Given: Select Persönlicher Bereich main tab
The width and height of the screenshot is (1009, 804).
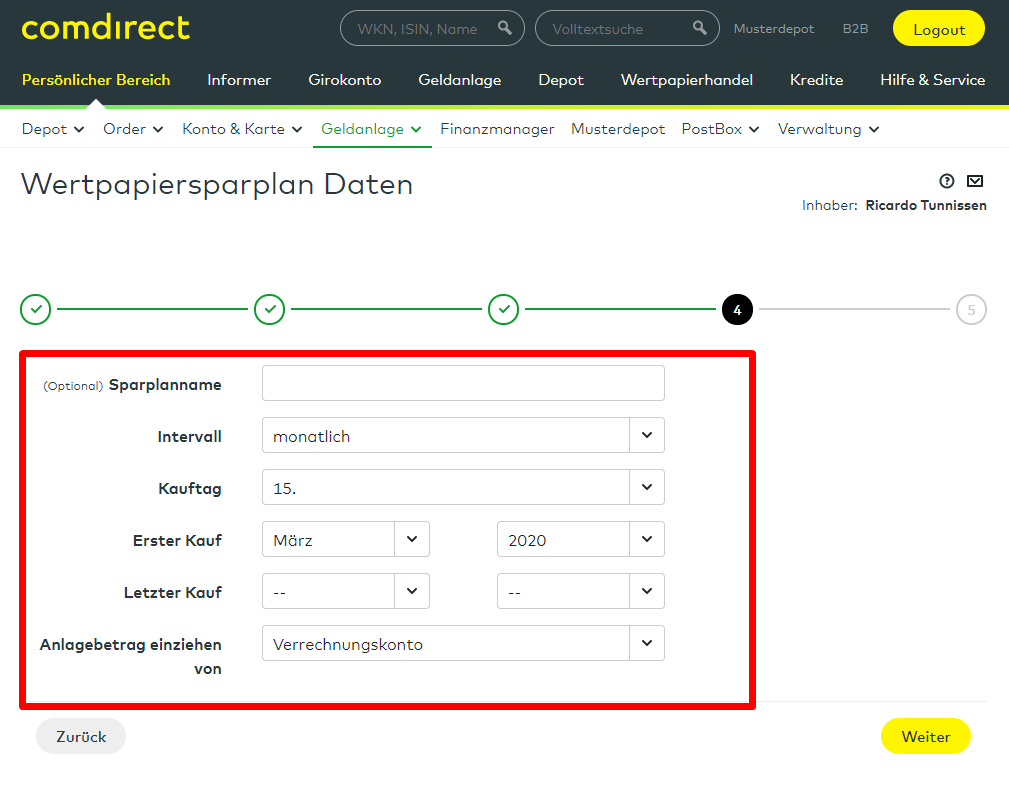Looking at the screenshot, I should pyautogui.click(x=96, y=80).
